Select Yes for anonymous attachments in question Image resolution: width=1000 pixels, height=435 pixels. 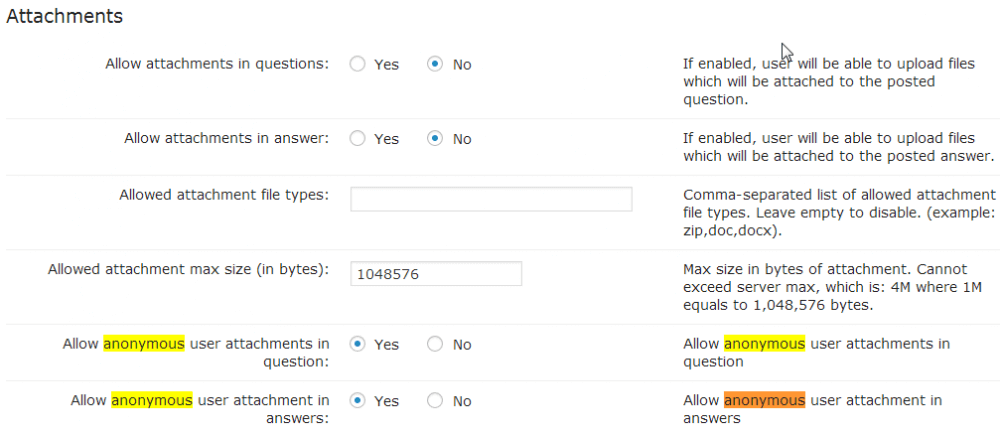[x=357, y=344]
